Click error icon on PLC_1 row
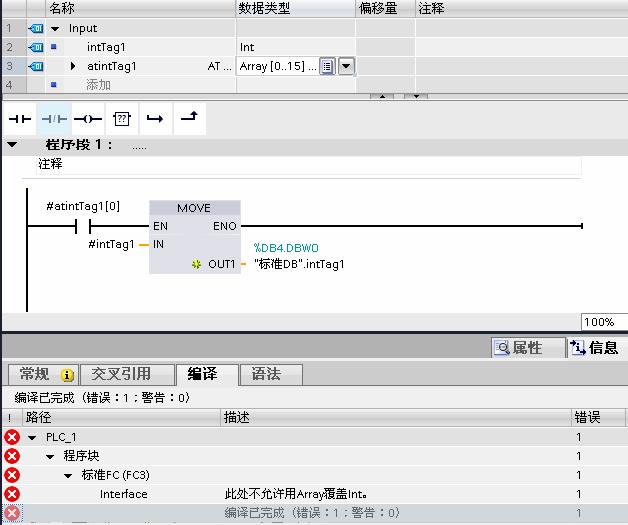628x525 pixels. click(12, 437)
